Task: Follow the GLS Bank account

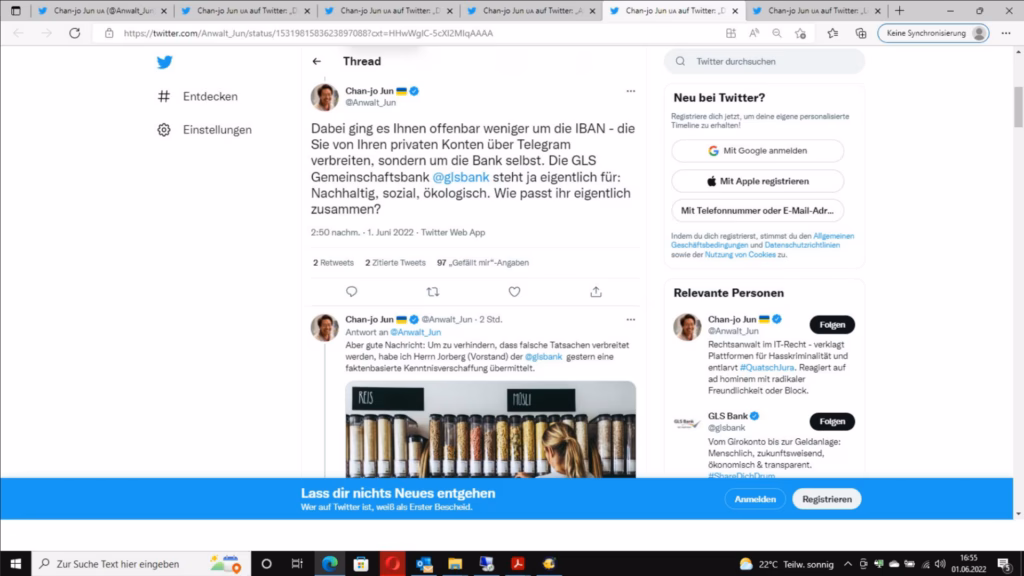Action: pos(831,421)
